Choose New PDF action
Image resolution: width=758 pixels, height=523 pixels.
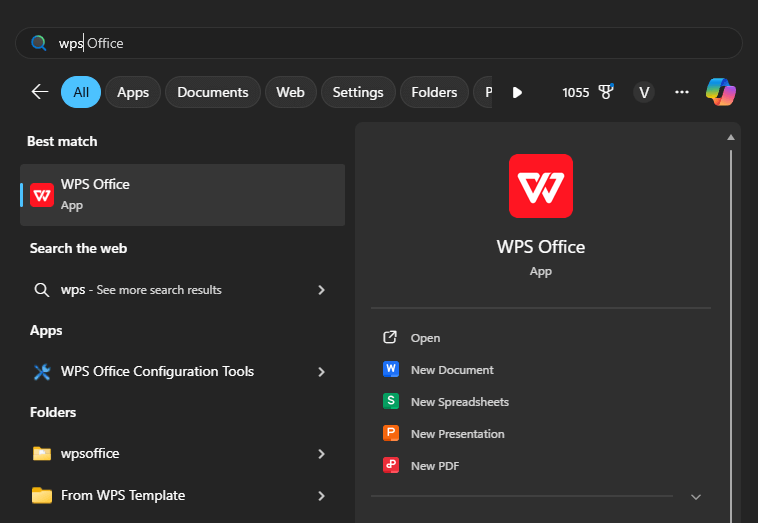tap(540, 465)
